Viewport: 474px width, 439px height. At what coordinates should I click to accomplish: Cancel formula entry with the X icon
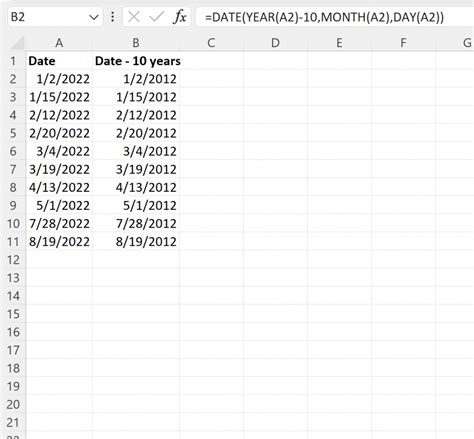pyautogui.click(x=134, y=17)
